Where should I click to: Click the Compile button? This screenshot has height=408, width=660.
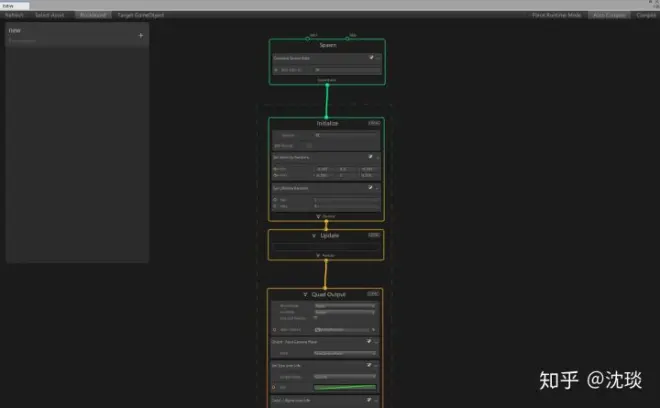pos(646,15)
